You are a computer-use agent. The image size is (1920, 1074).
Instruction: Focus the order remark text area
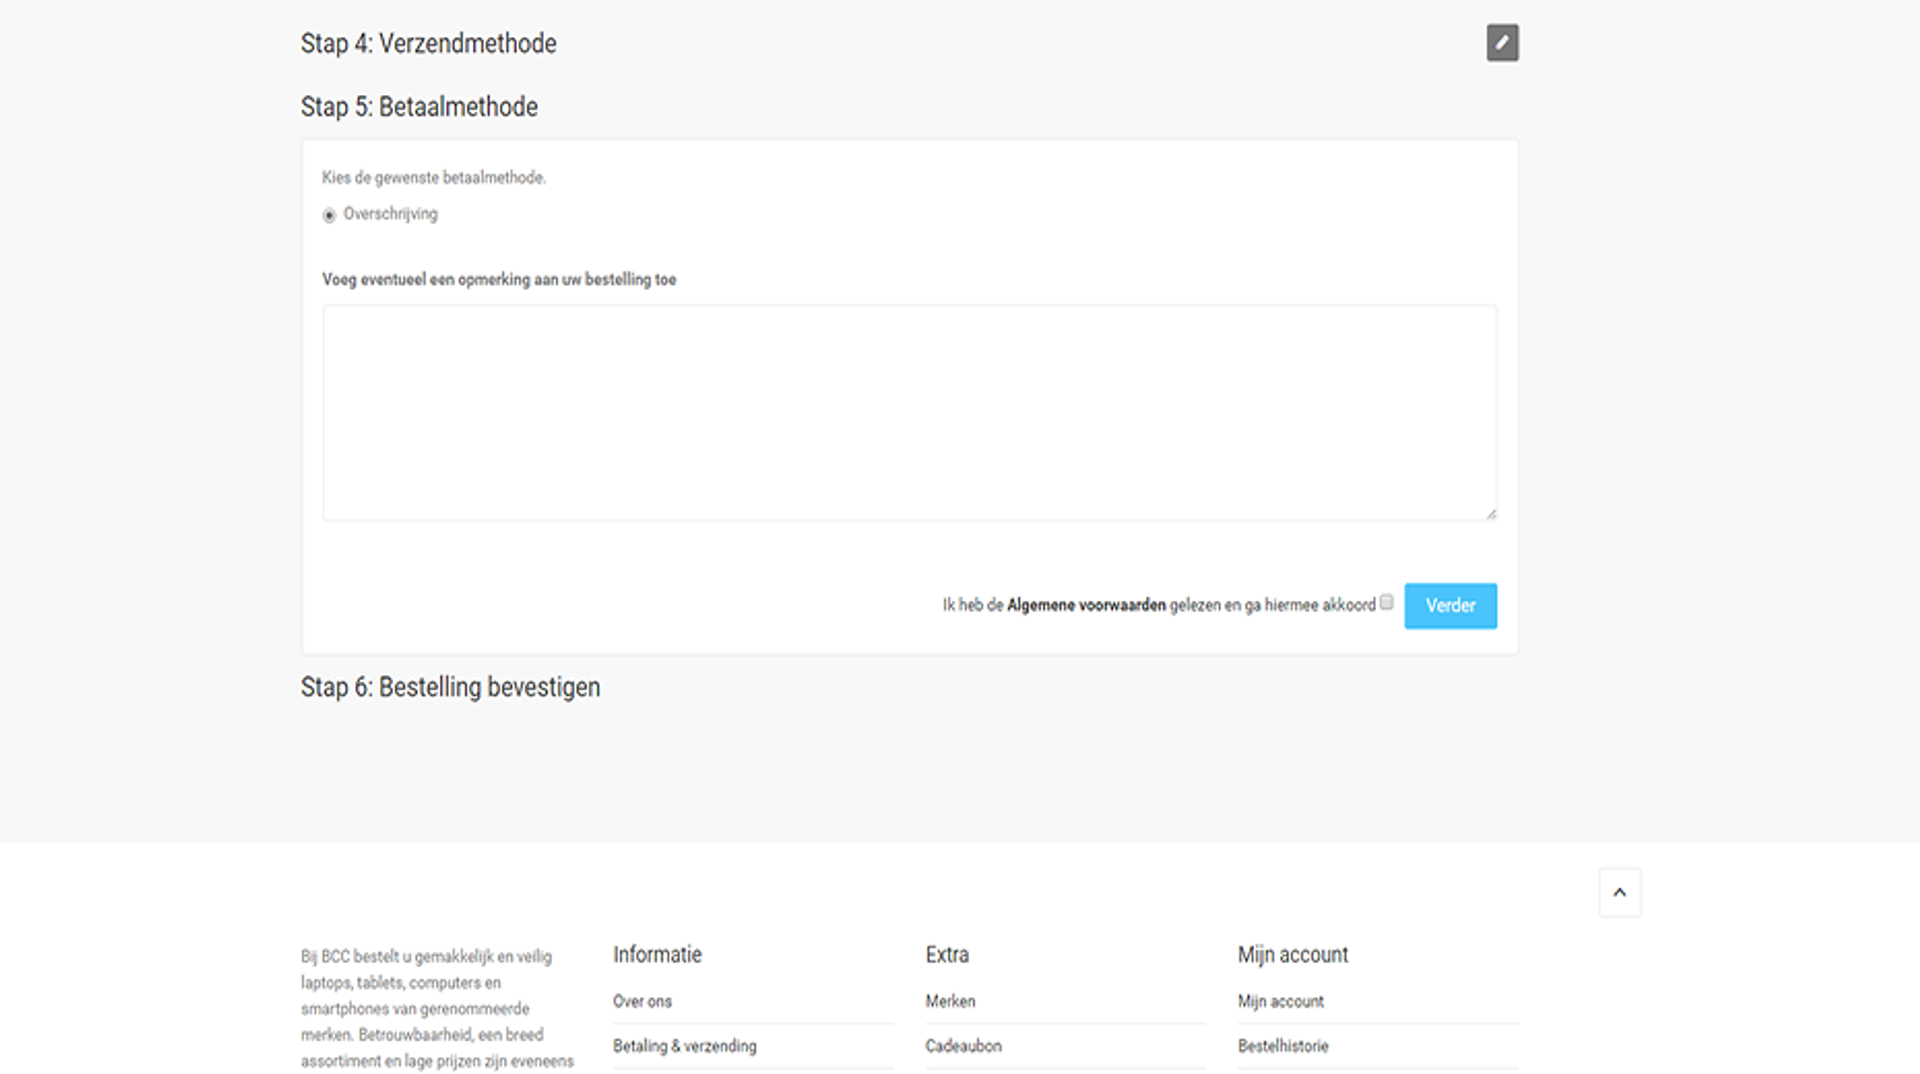pos(909,413)
